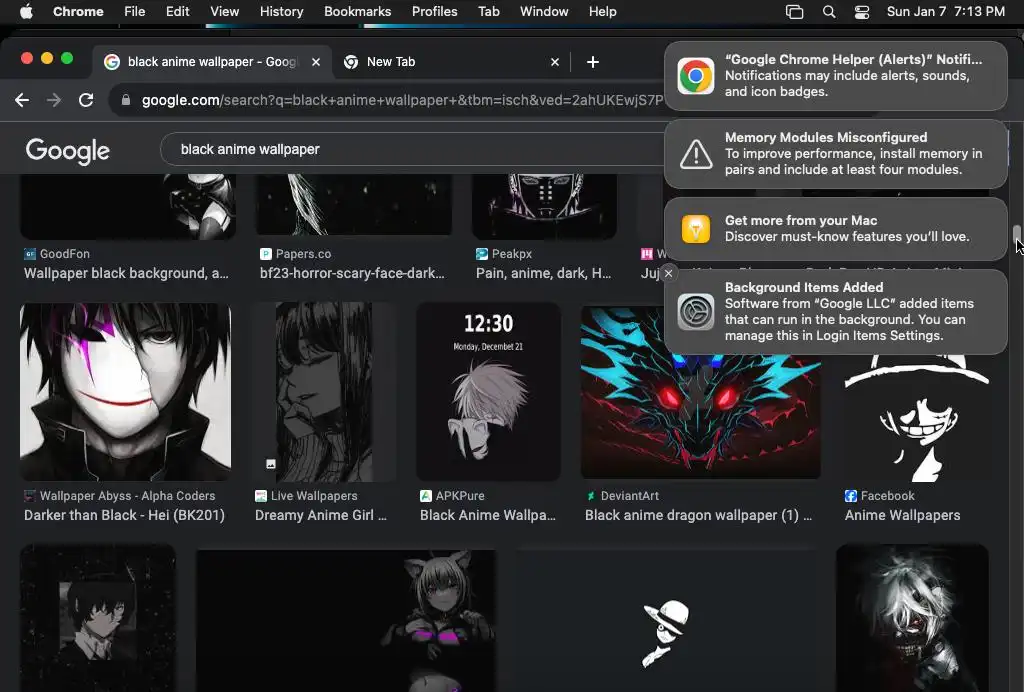
Task: Open the File menu
Action: [135, 12]
